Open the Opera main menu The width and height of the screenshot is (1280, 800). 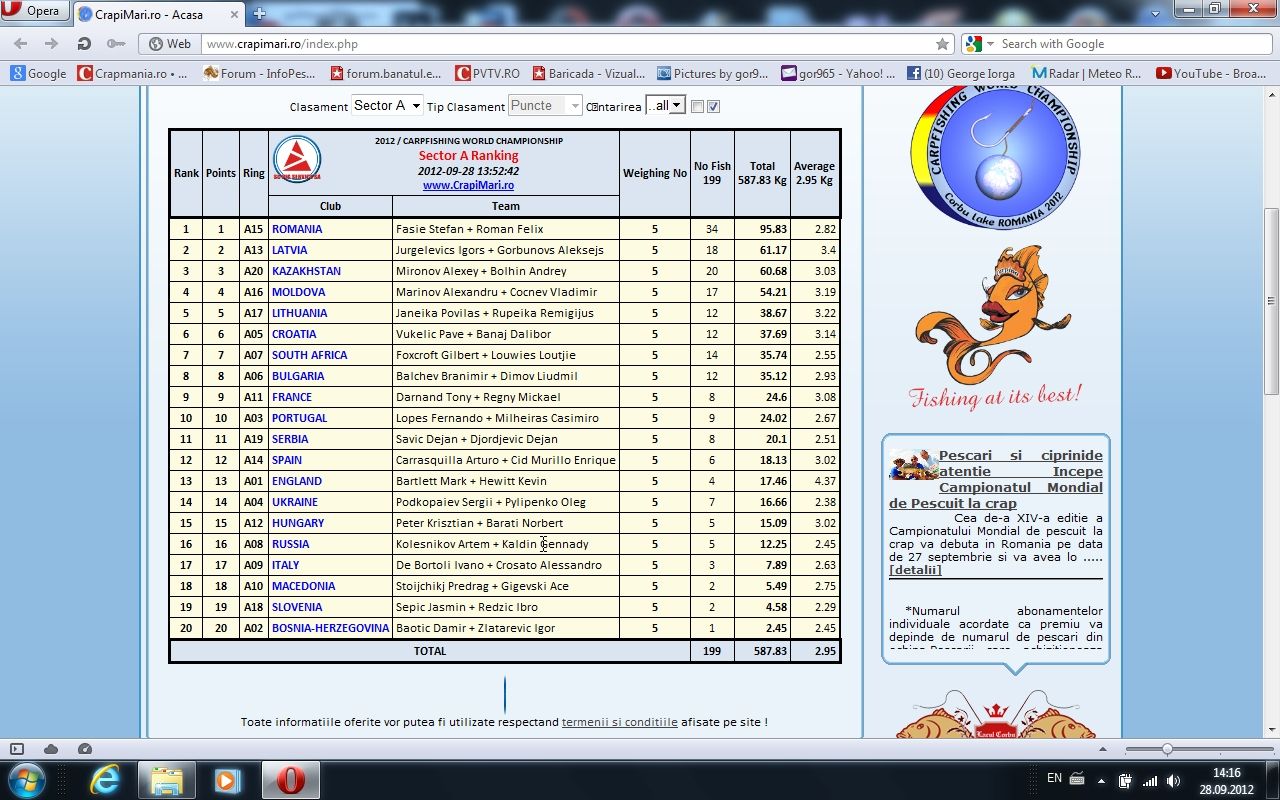coord(35,12)
